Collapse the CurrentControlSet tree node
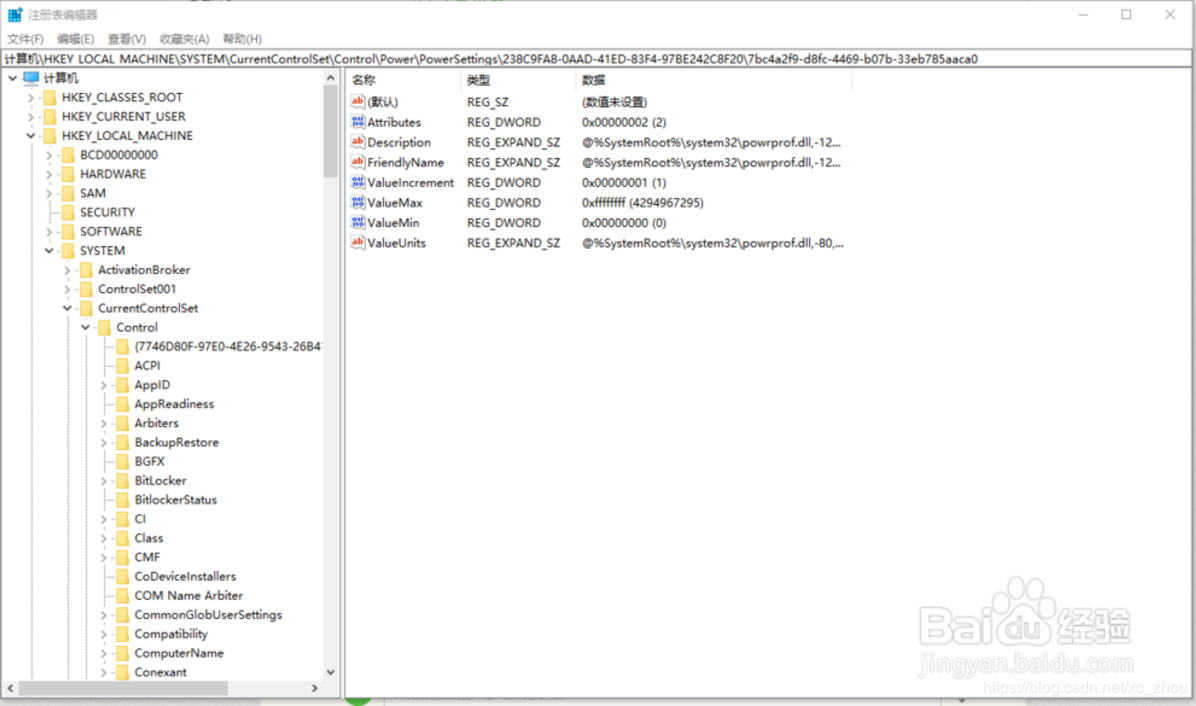1196x706 pixels. [x=67, y=309]
